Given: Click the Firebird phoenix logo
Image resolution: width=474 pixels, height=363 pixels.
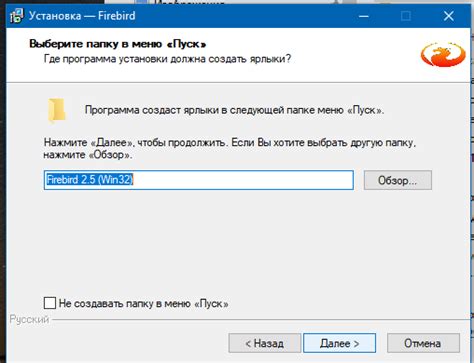Looking at the screenshot, I should pyautogui.click(x=443, y=55).
